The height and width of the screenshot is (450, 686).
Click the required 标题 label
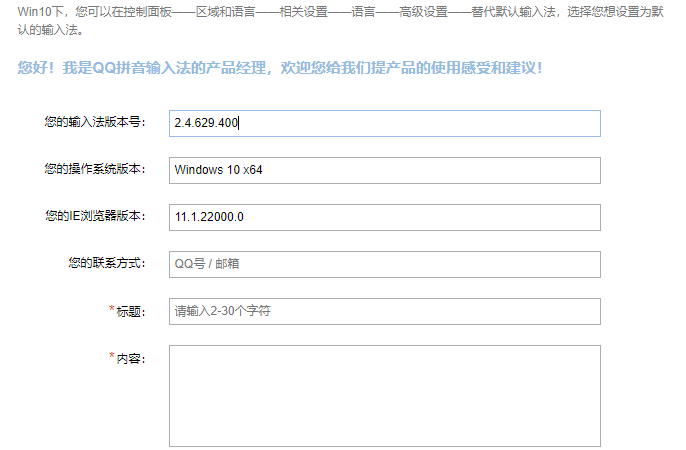[127, 311]
